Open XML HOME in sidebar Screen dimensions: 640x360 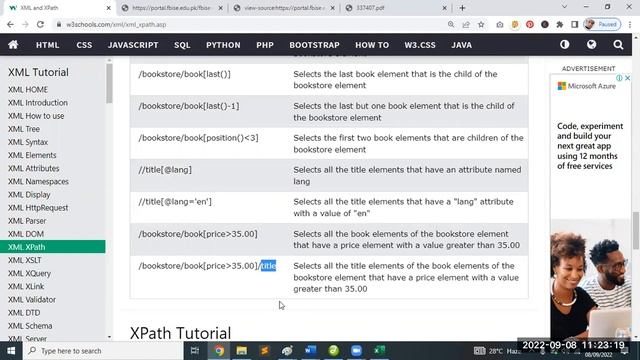coord(28,89)
